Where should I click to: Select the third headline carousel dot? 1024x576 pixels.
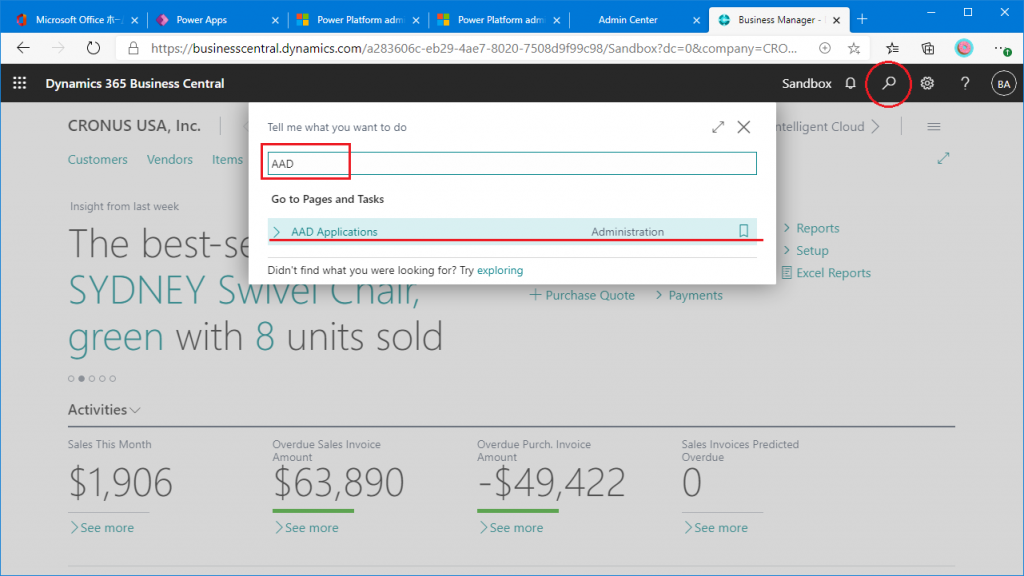coord(92,379)
